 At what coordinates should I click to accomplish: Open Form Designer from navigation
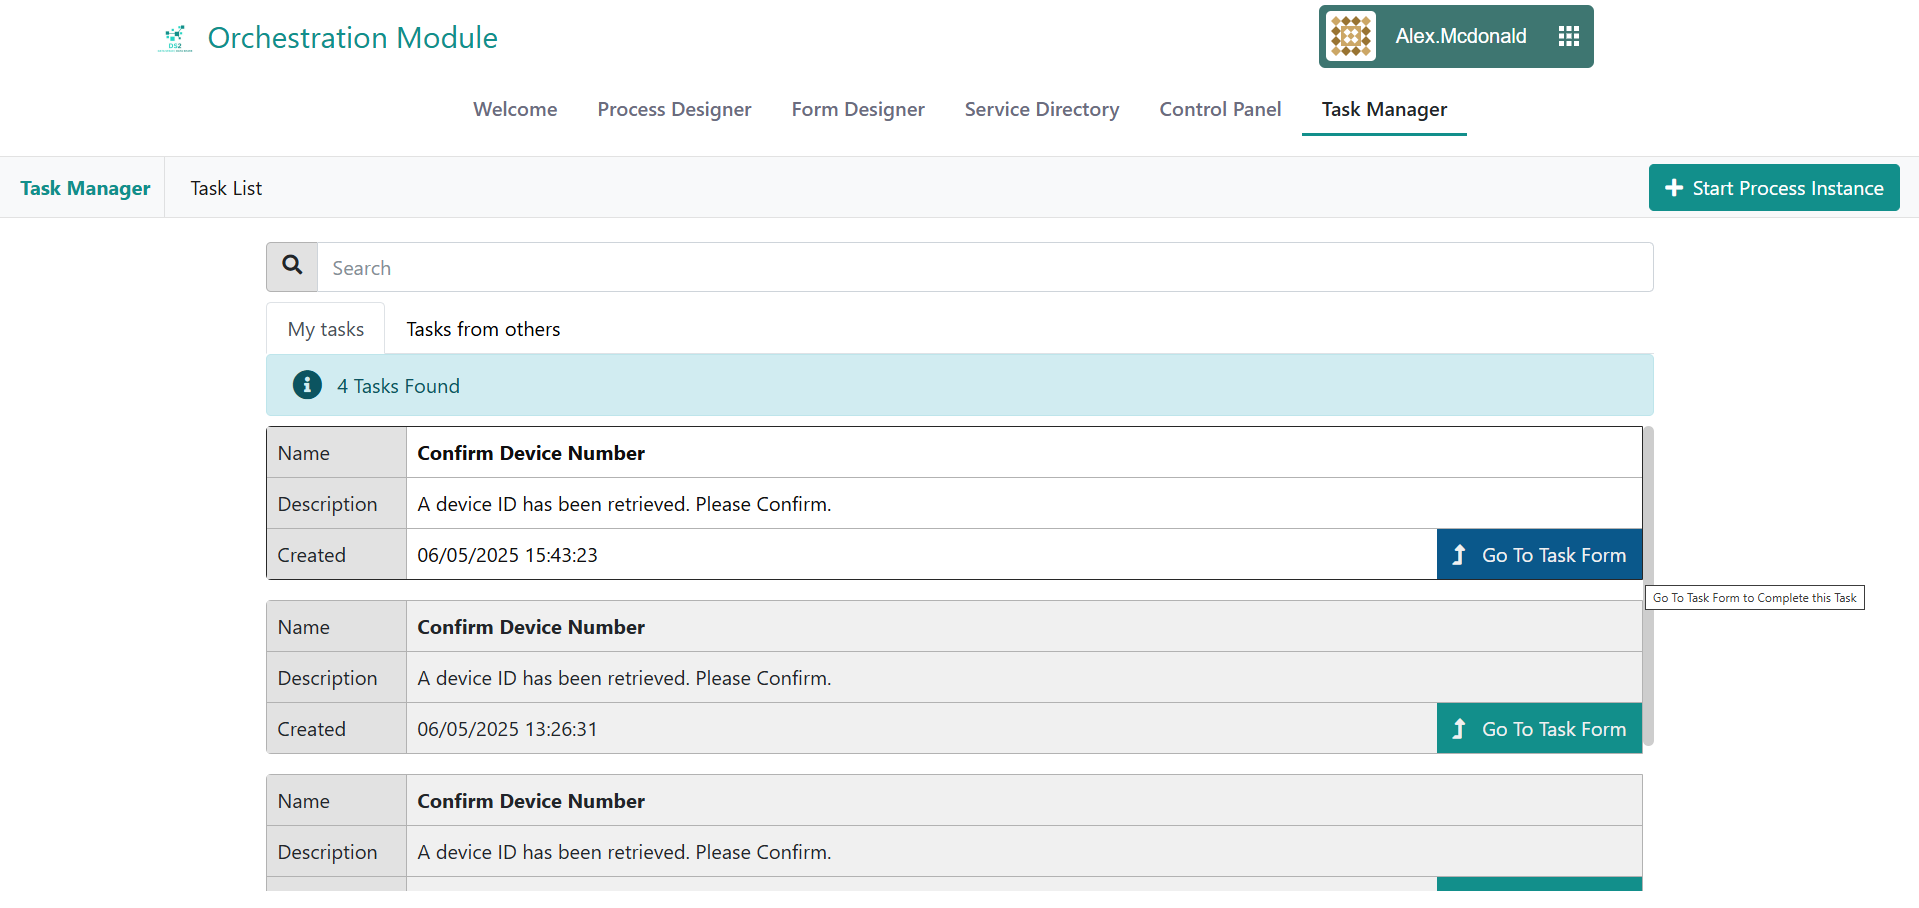tap(857, 109)
